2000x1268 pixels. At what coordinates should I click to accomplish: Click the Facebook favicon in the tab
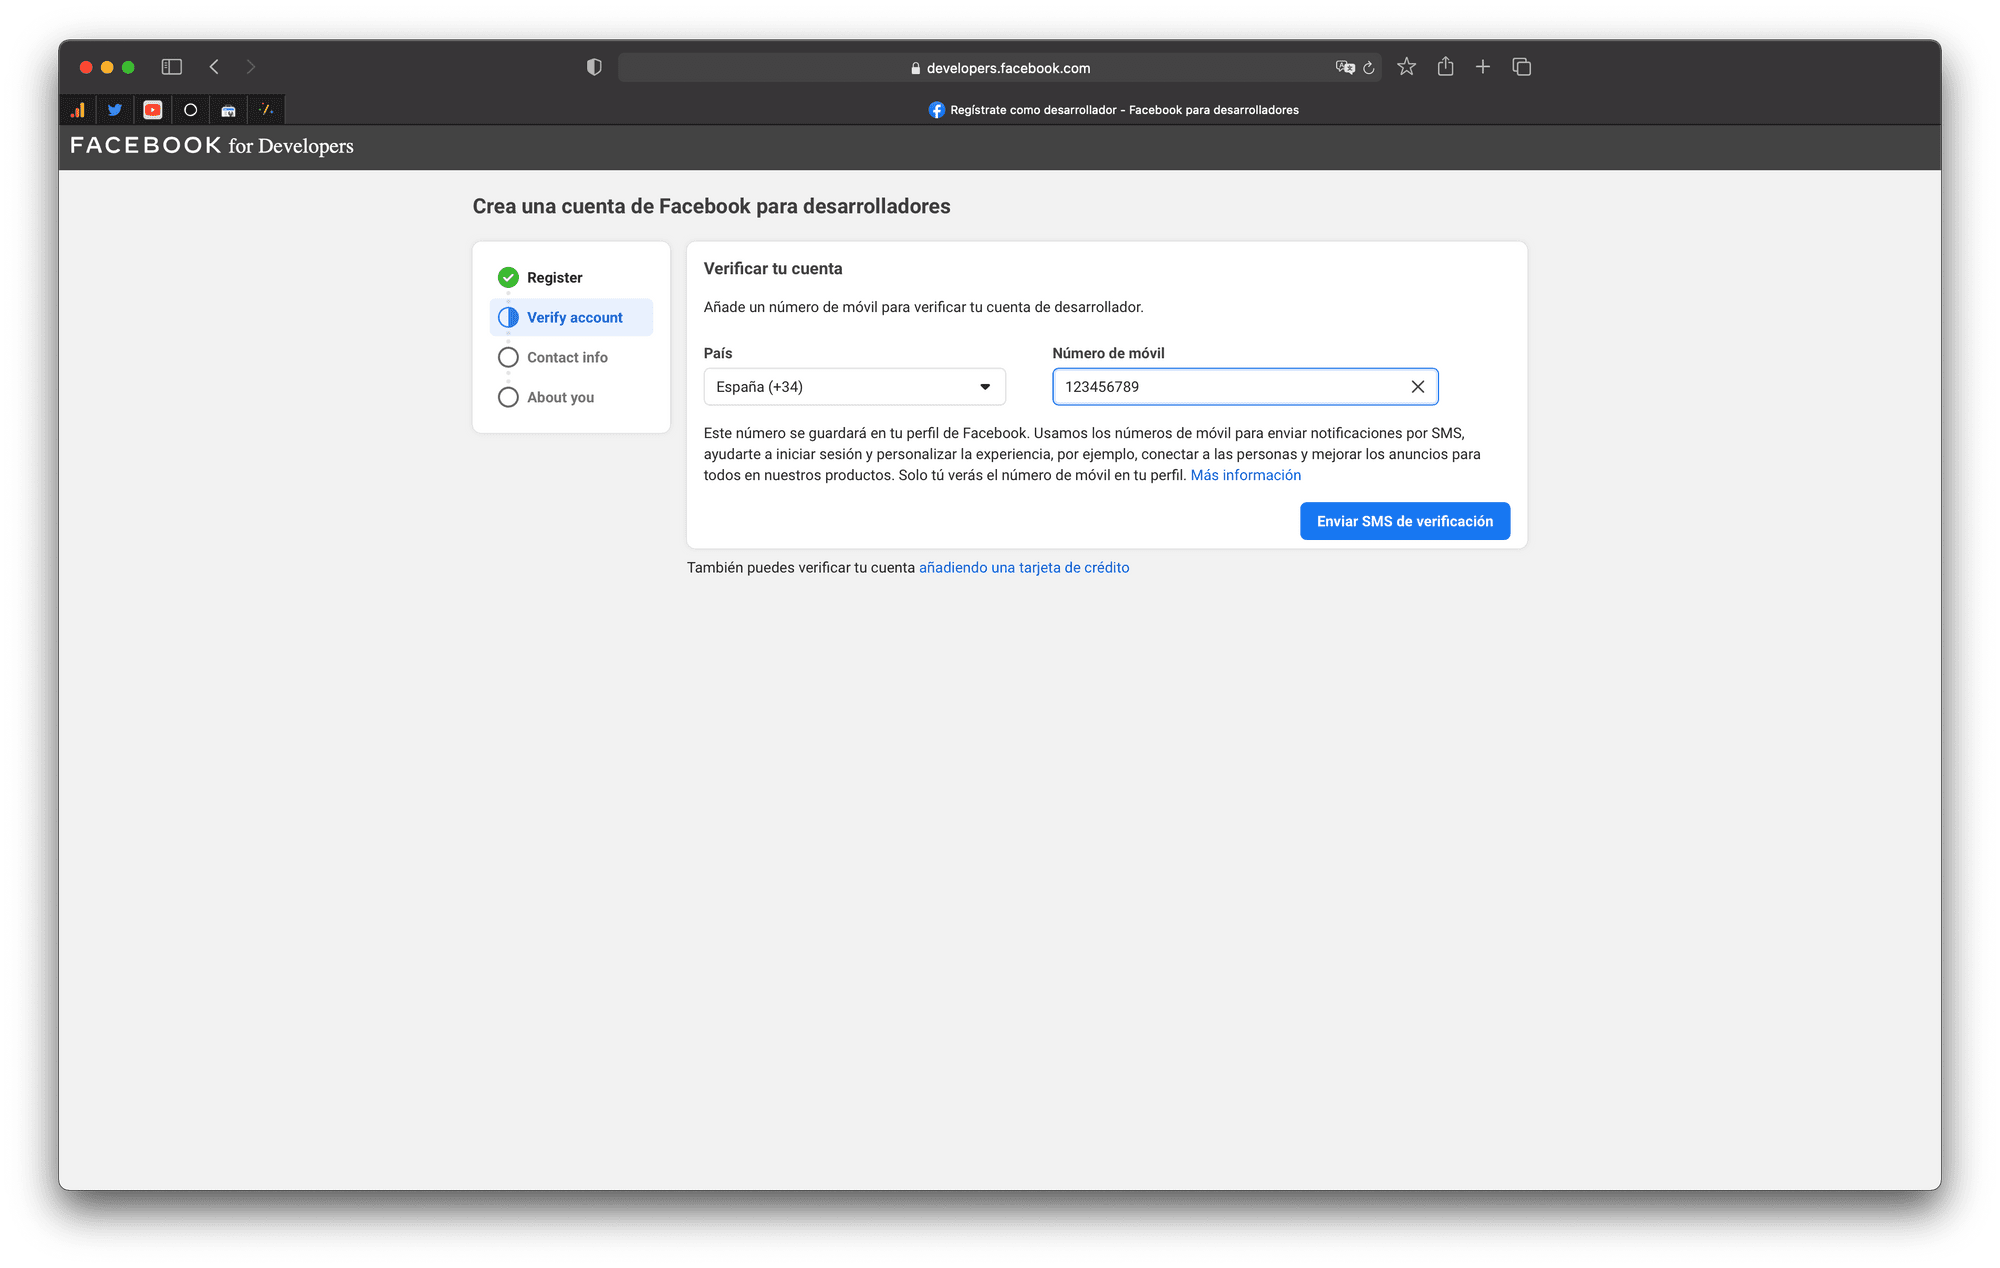936,110
